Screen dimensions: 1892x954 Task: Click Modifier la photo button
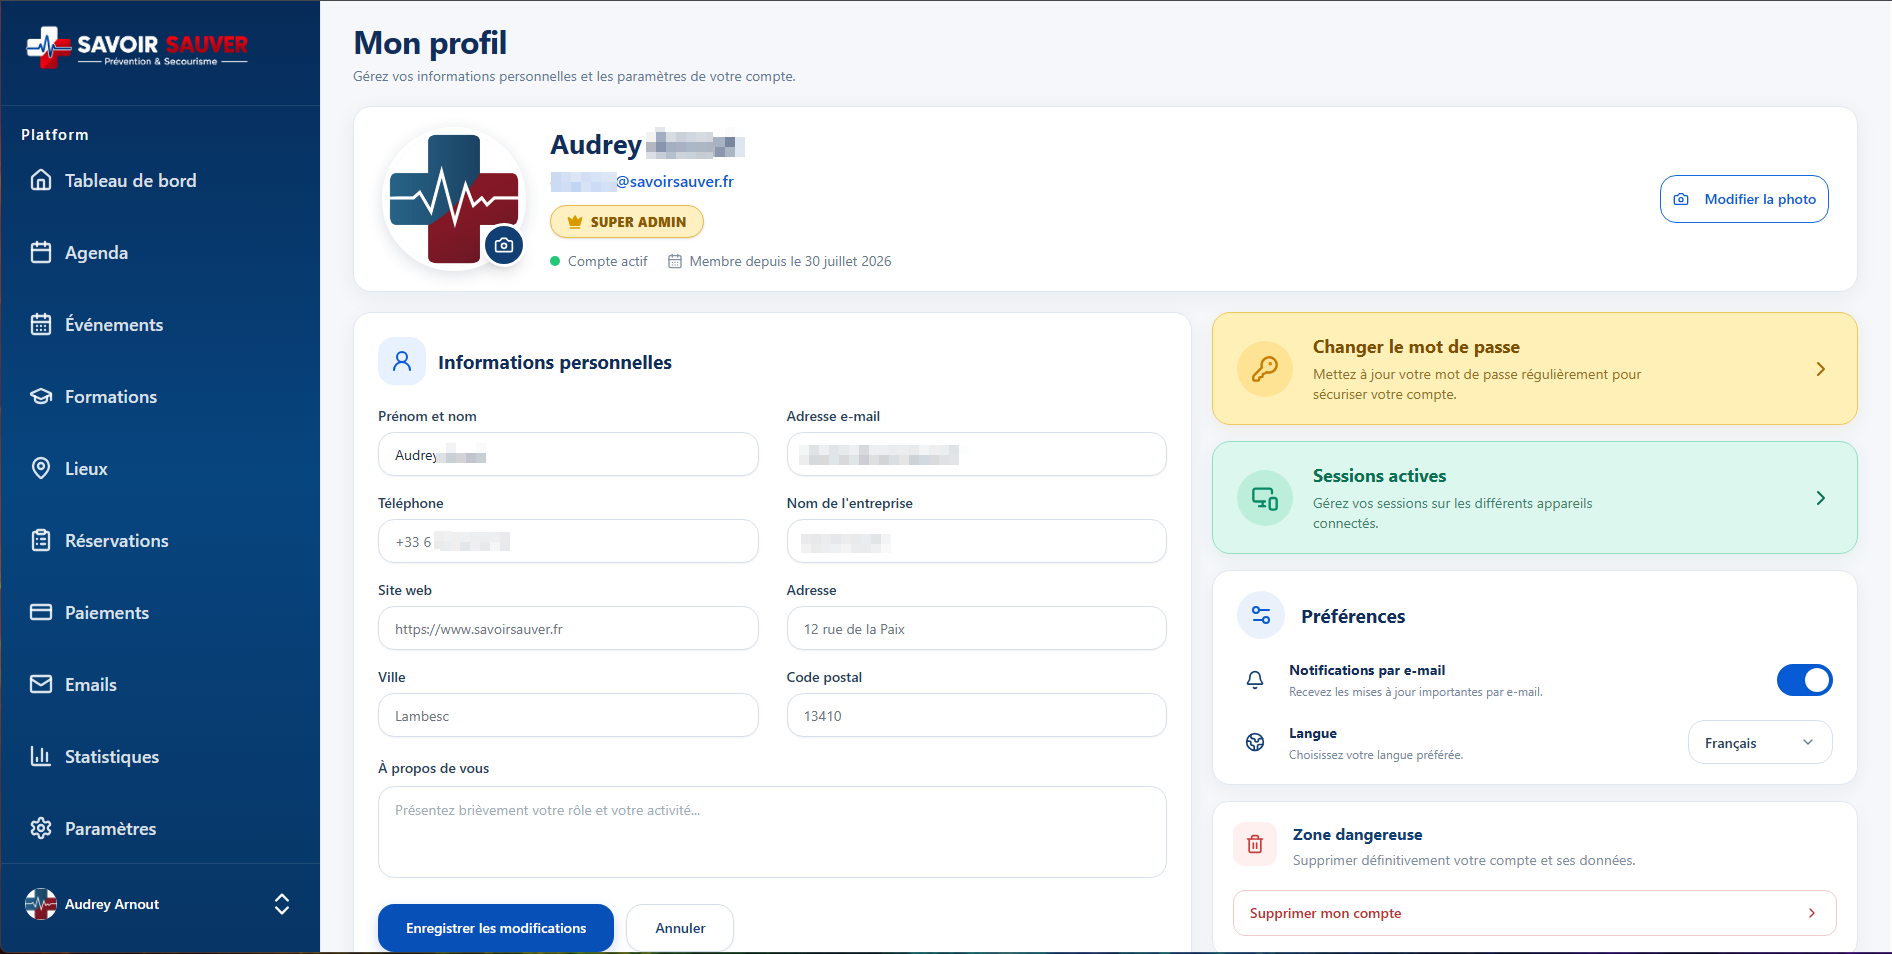click(x=1744, y=199)
